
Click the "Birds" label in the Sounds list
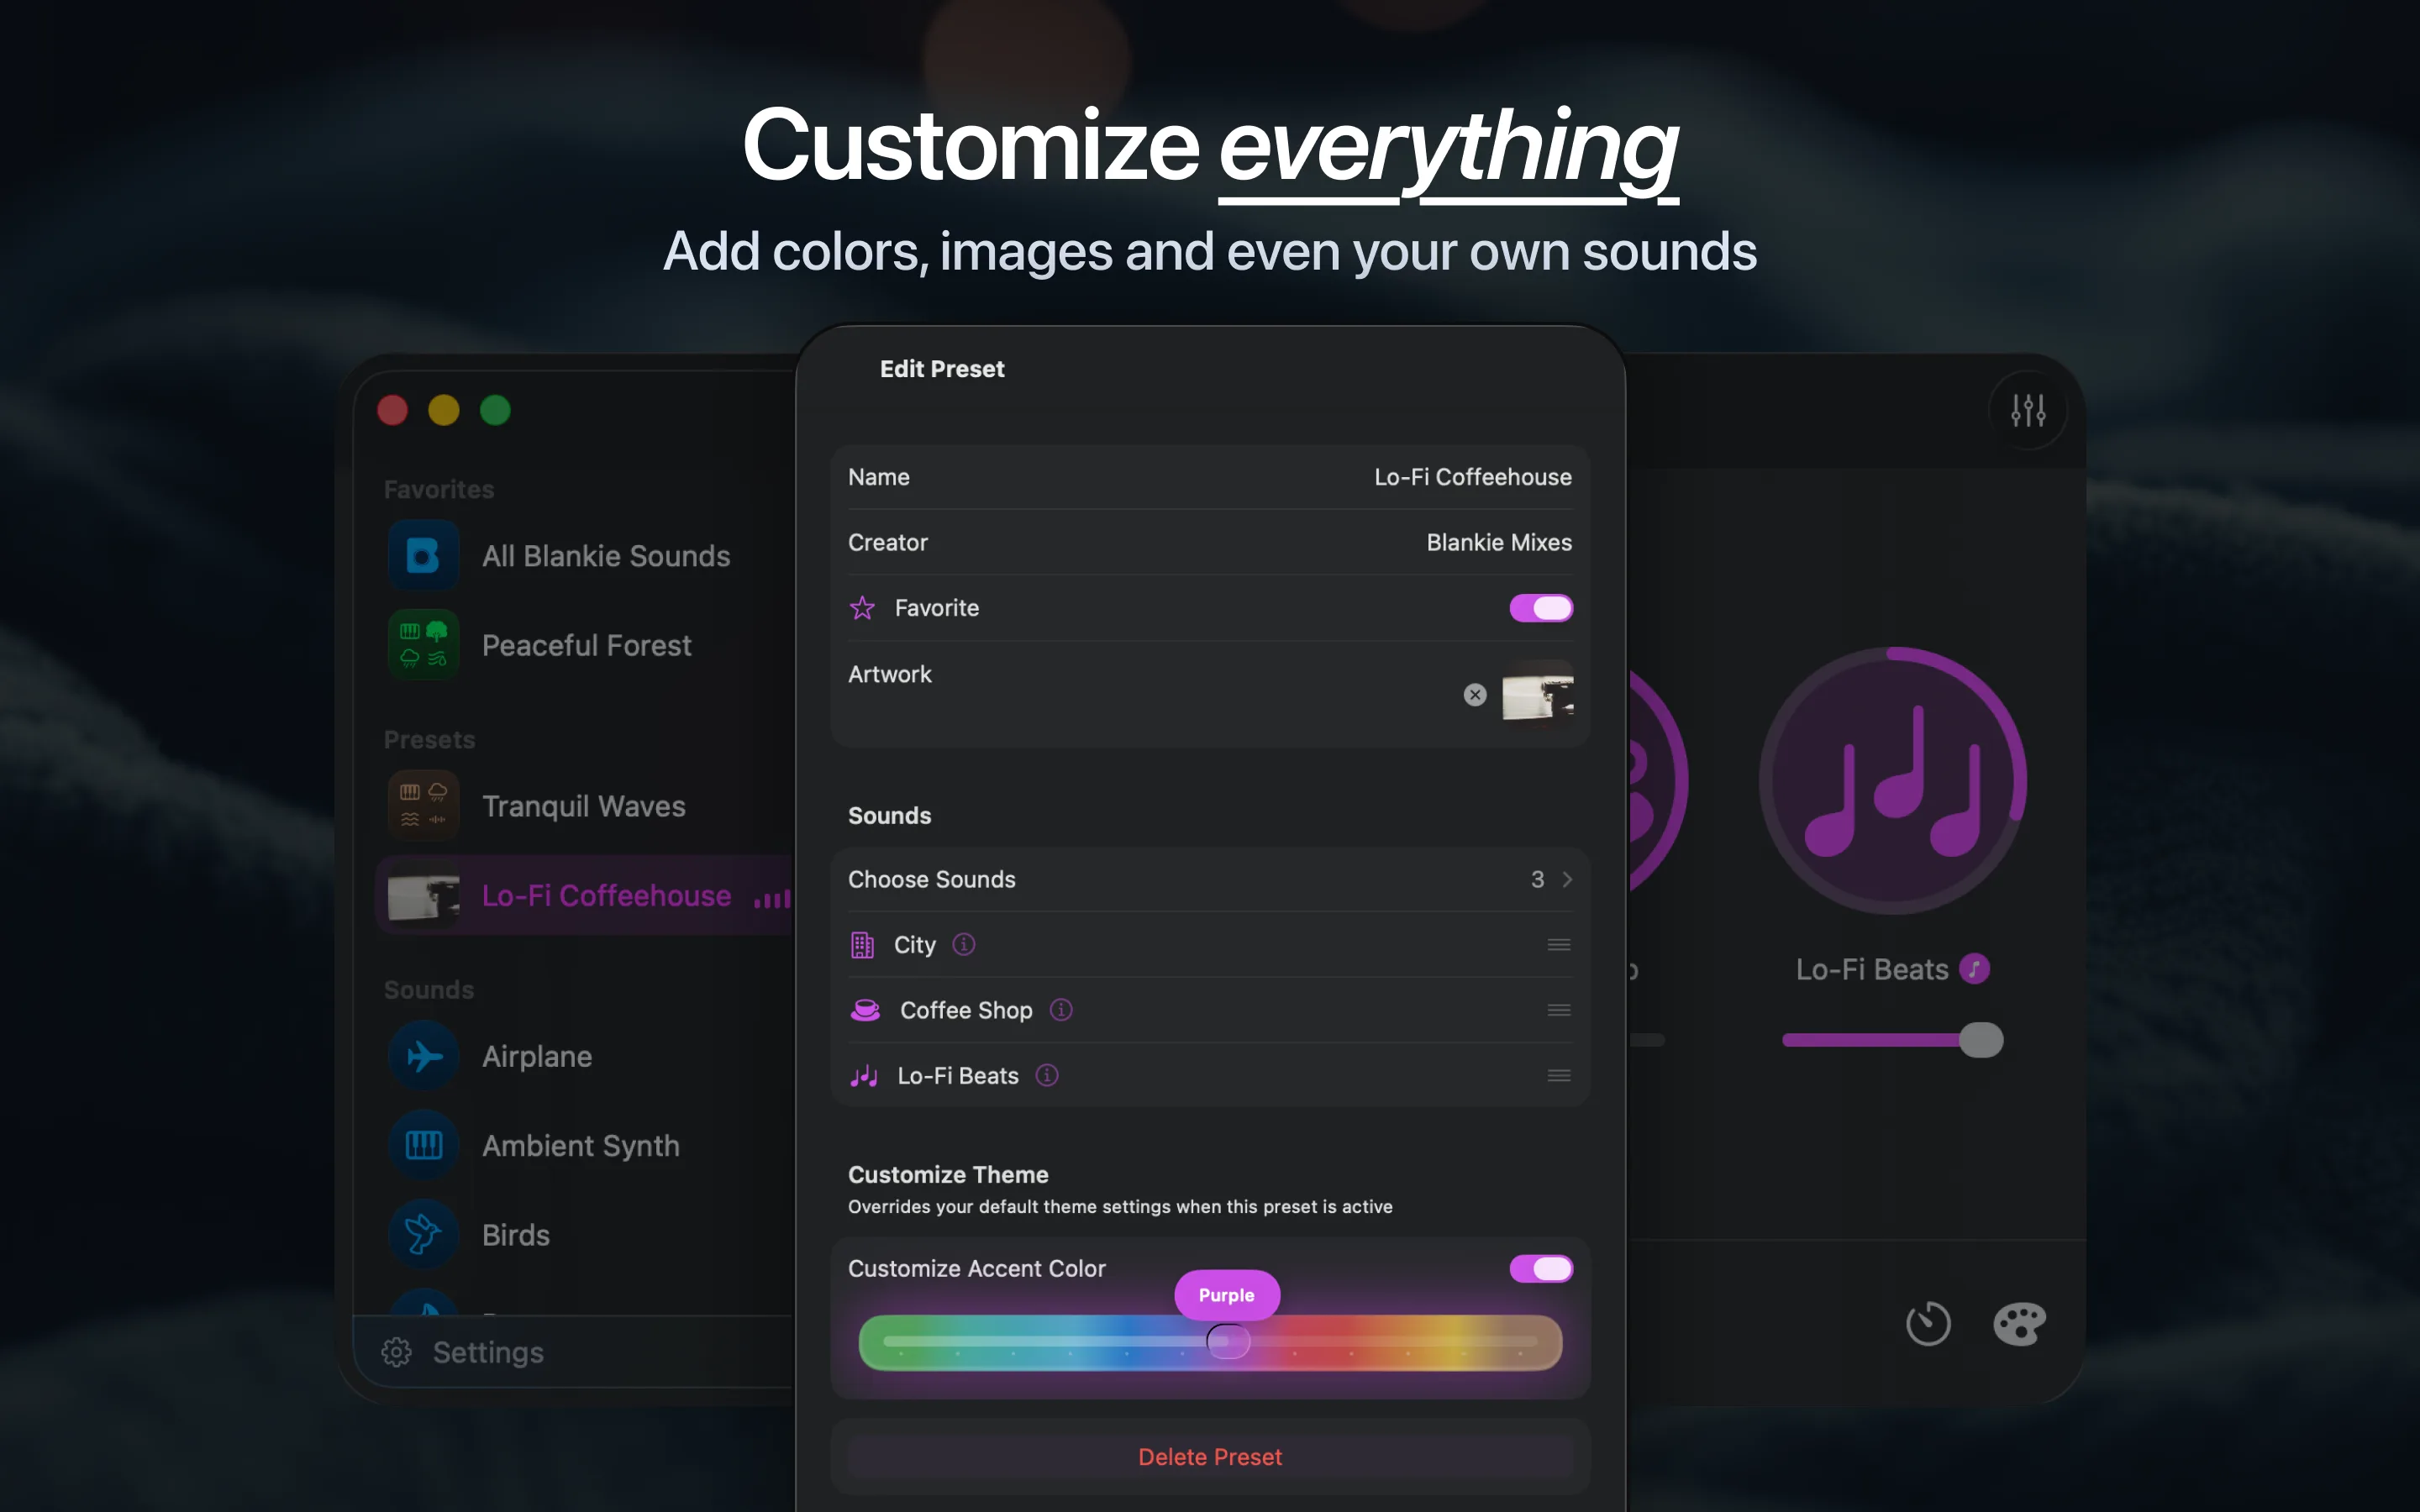pos(516,1235)
